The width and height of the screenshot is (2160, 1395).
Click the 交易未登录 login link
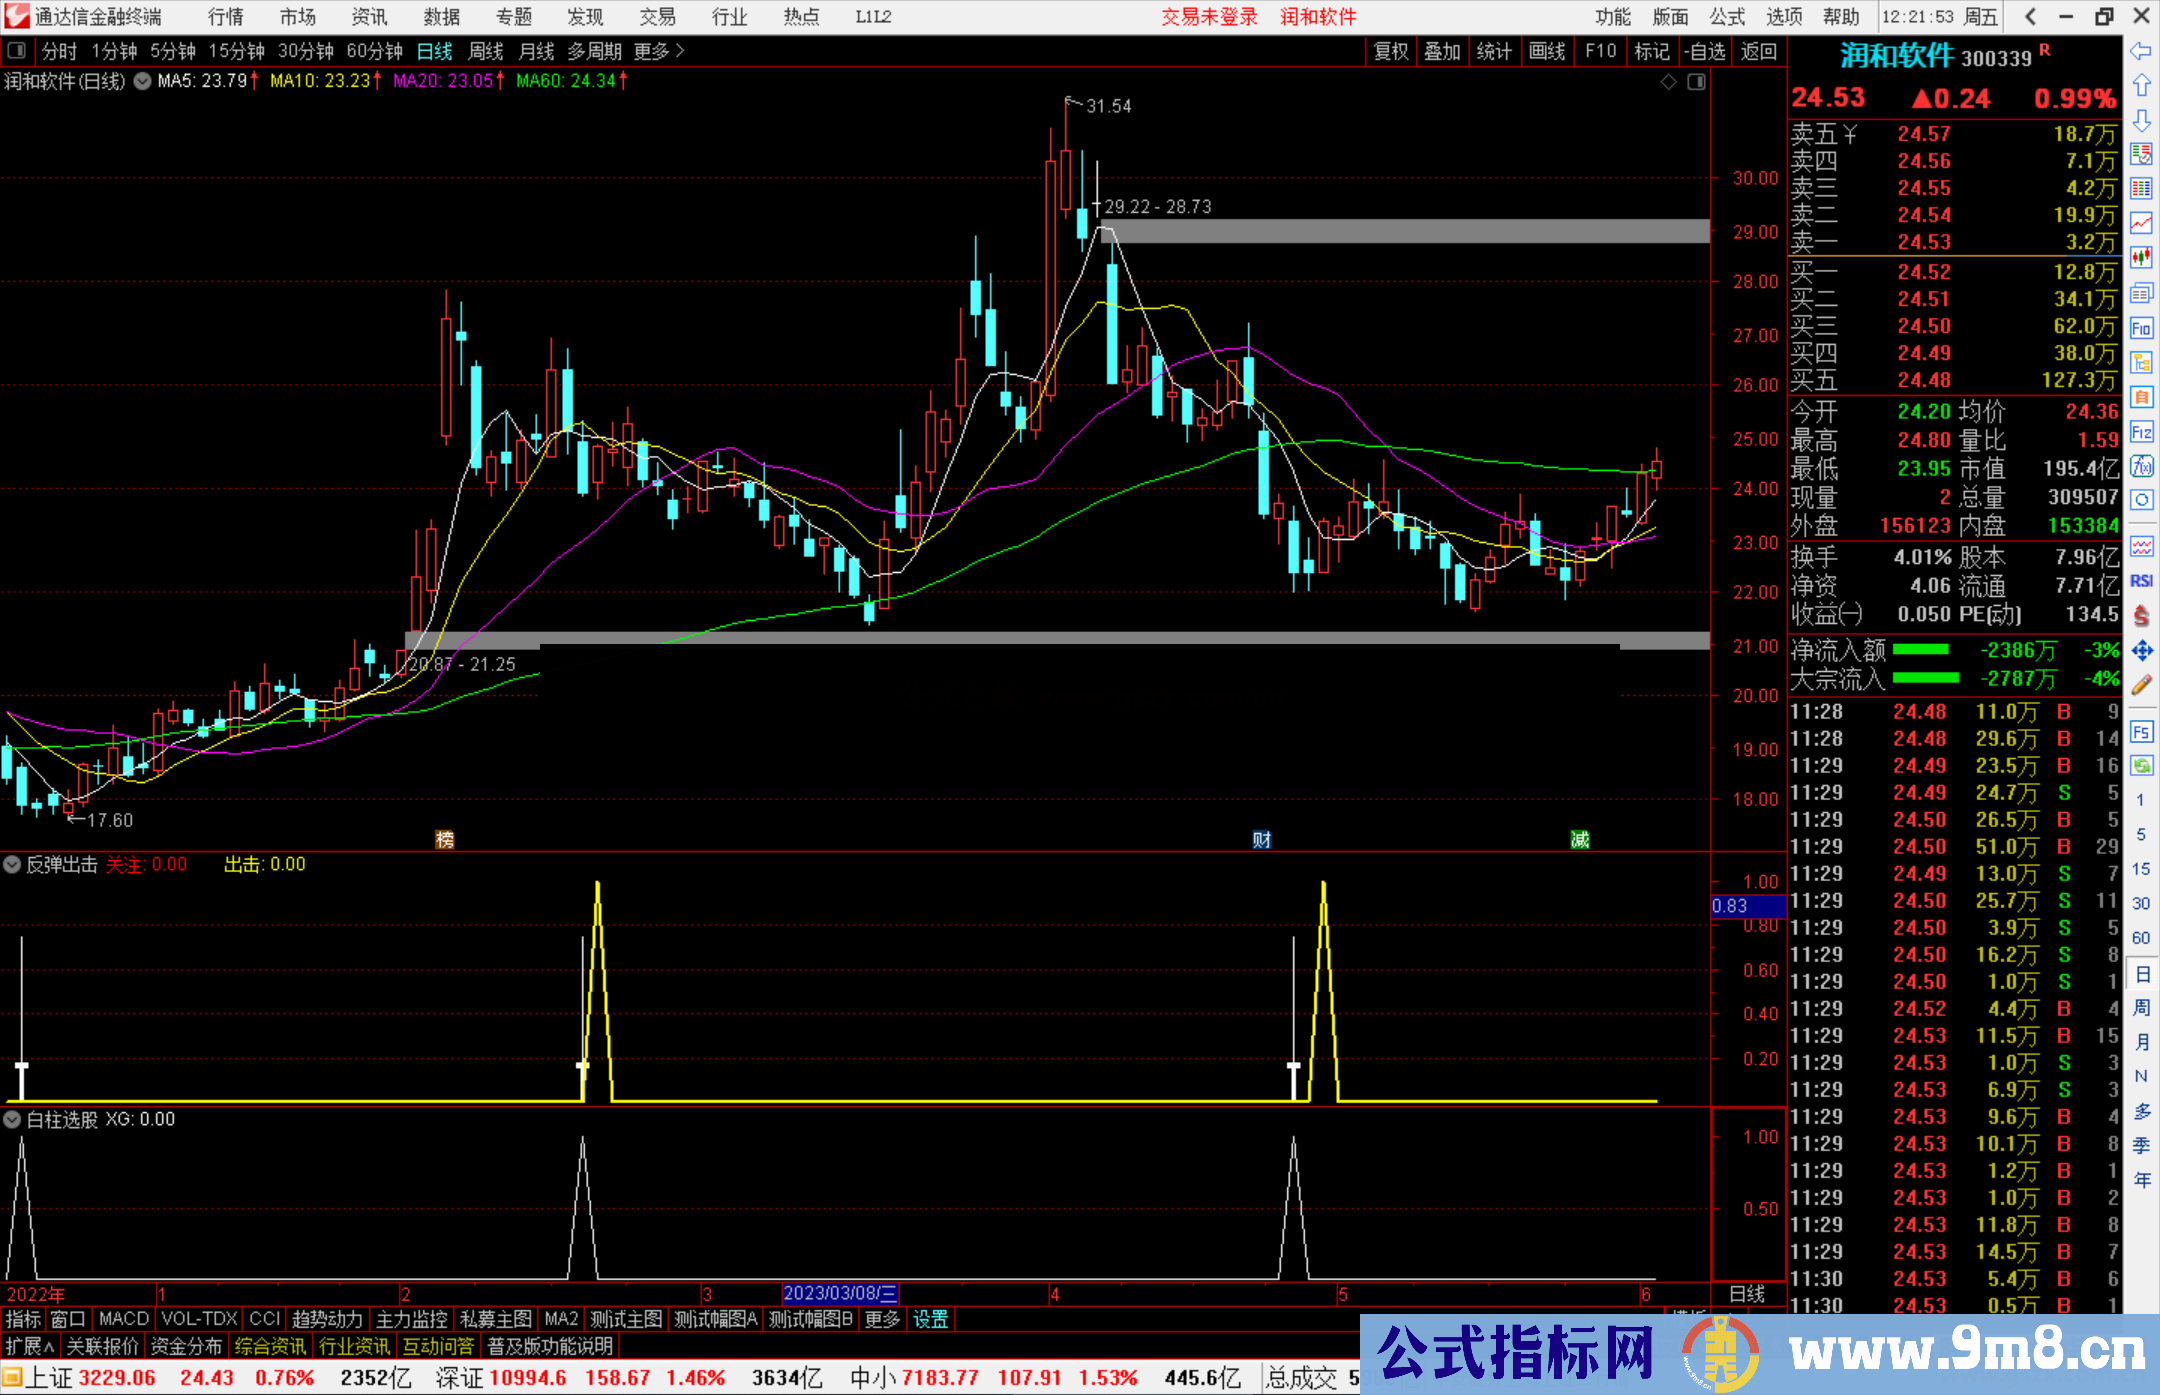1209,17
